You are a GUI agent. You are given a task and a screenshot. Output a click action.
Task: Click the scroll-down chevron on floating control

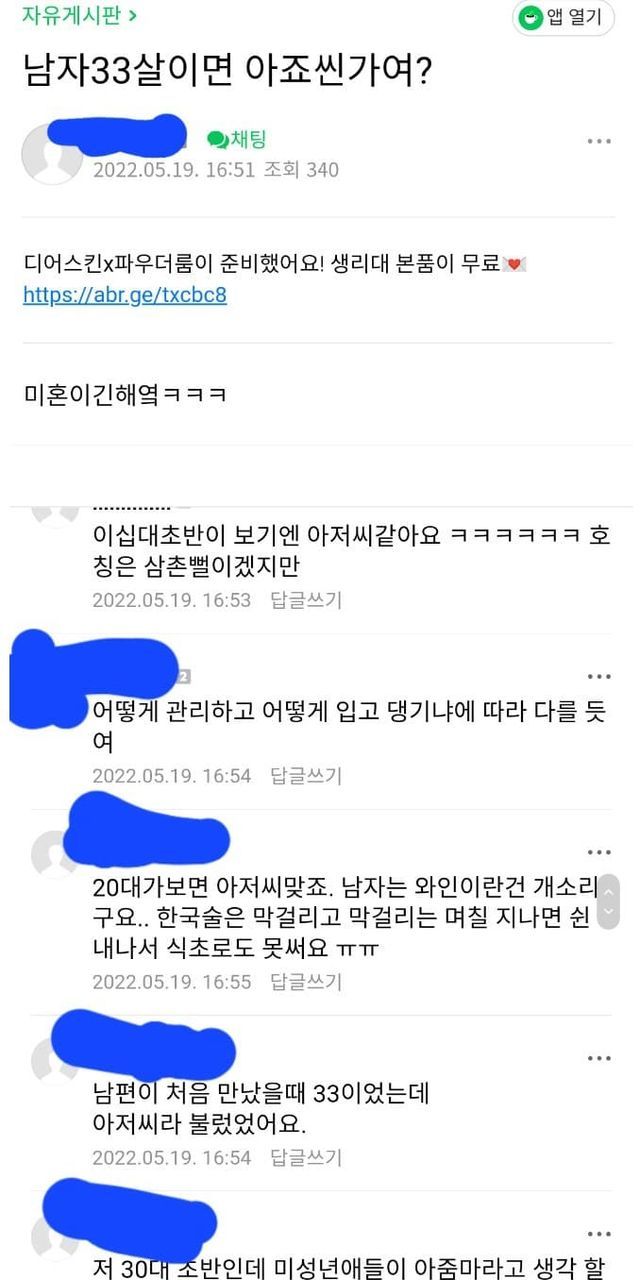[609, 912]
